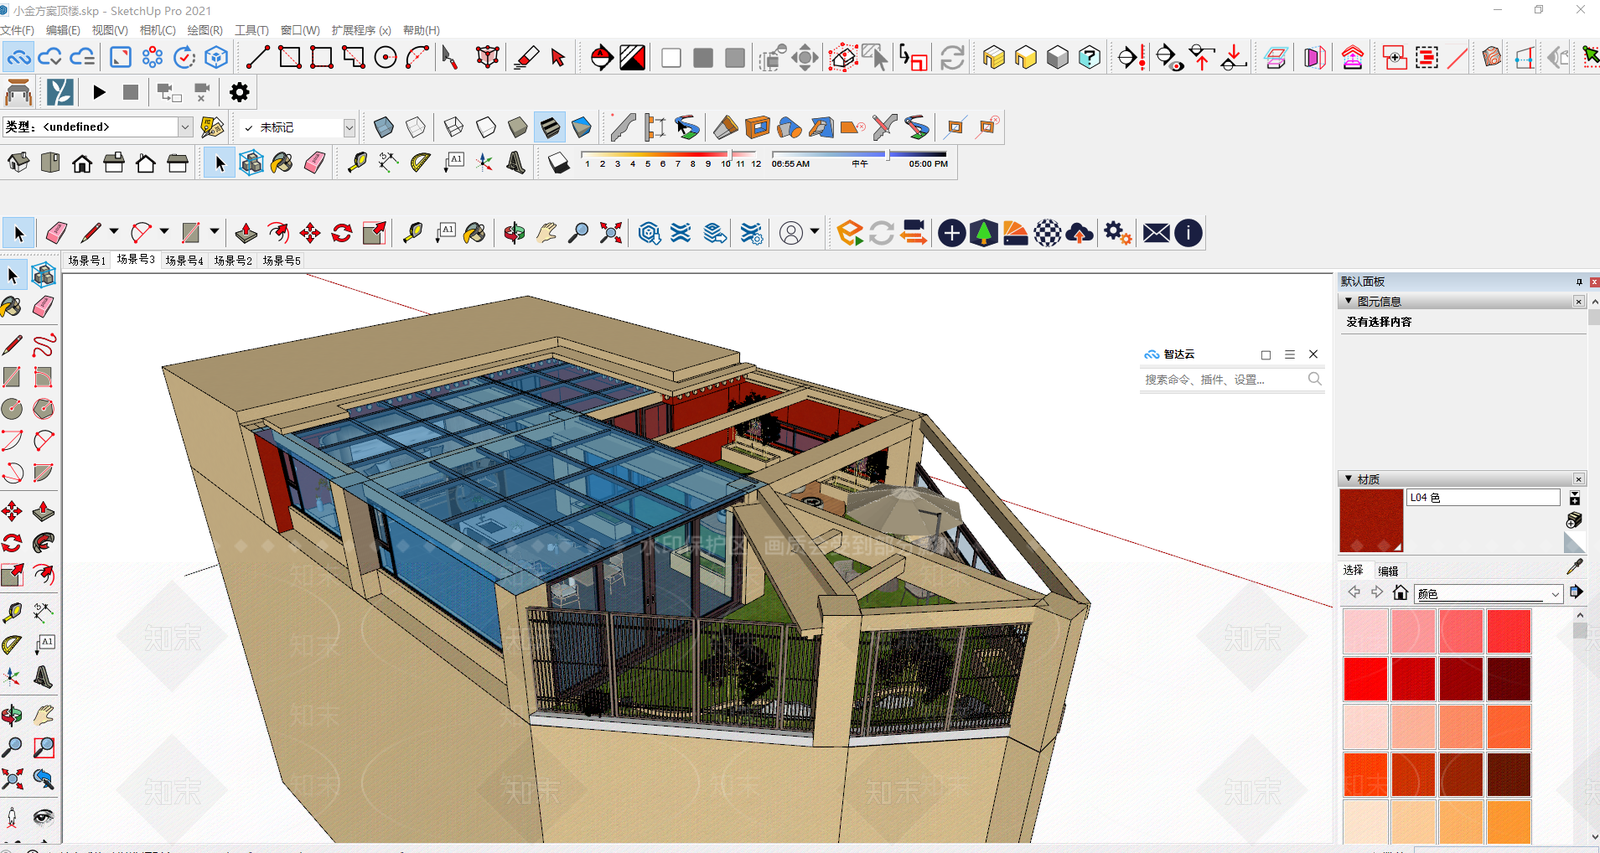Expand the materials 颜色 collection dropdown
This screenshot has height=853, width=1600.
click(x=1555, y=594)
